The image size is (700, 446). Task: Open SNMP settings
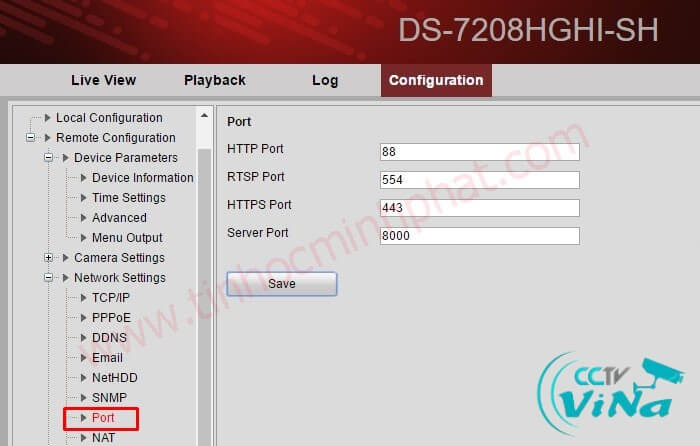coord(109,398)
